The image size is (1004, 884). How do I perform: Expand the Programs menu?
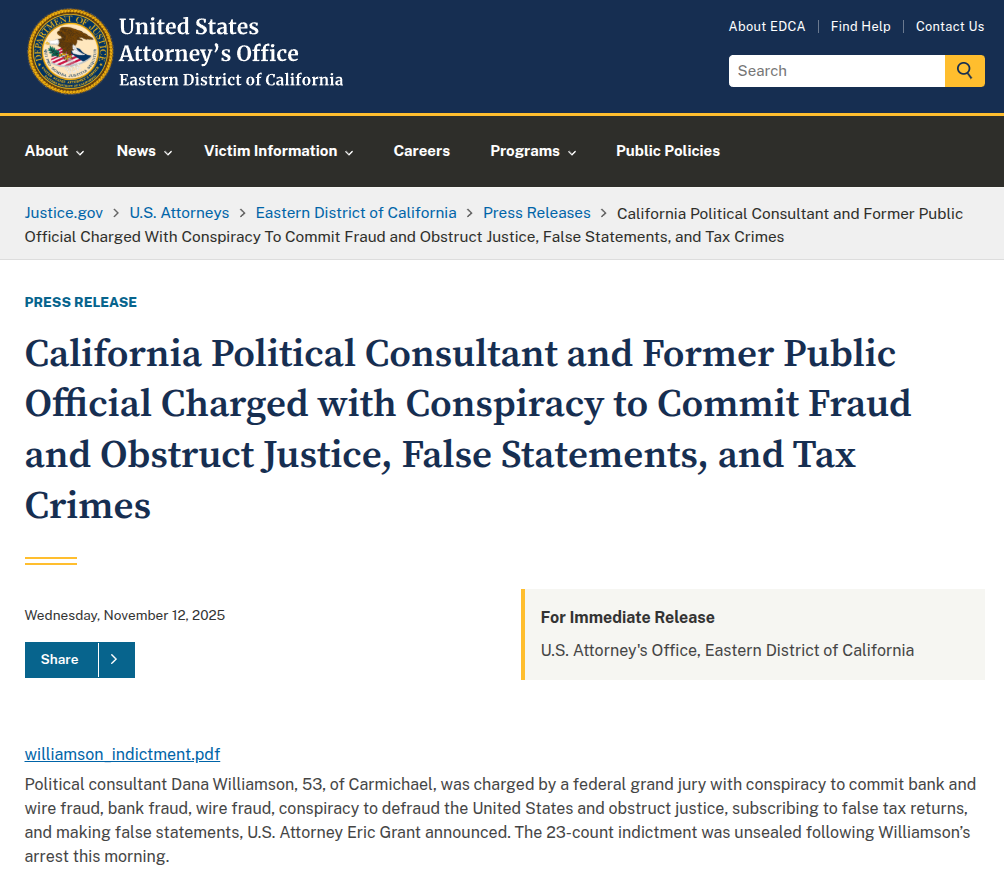click(533, 151)
